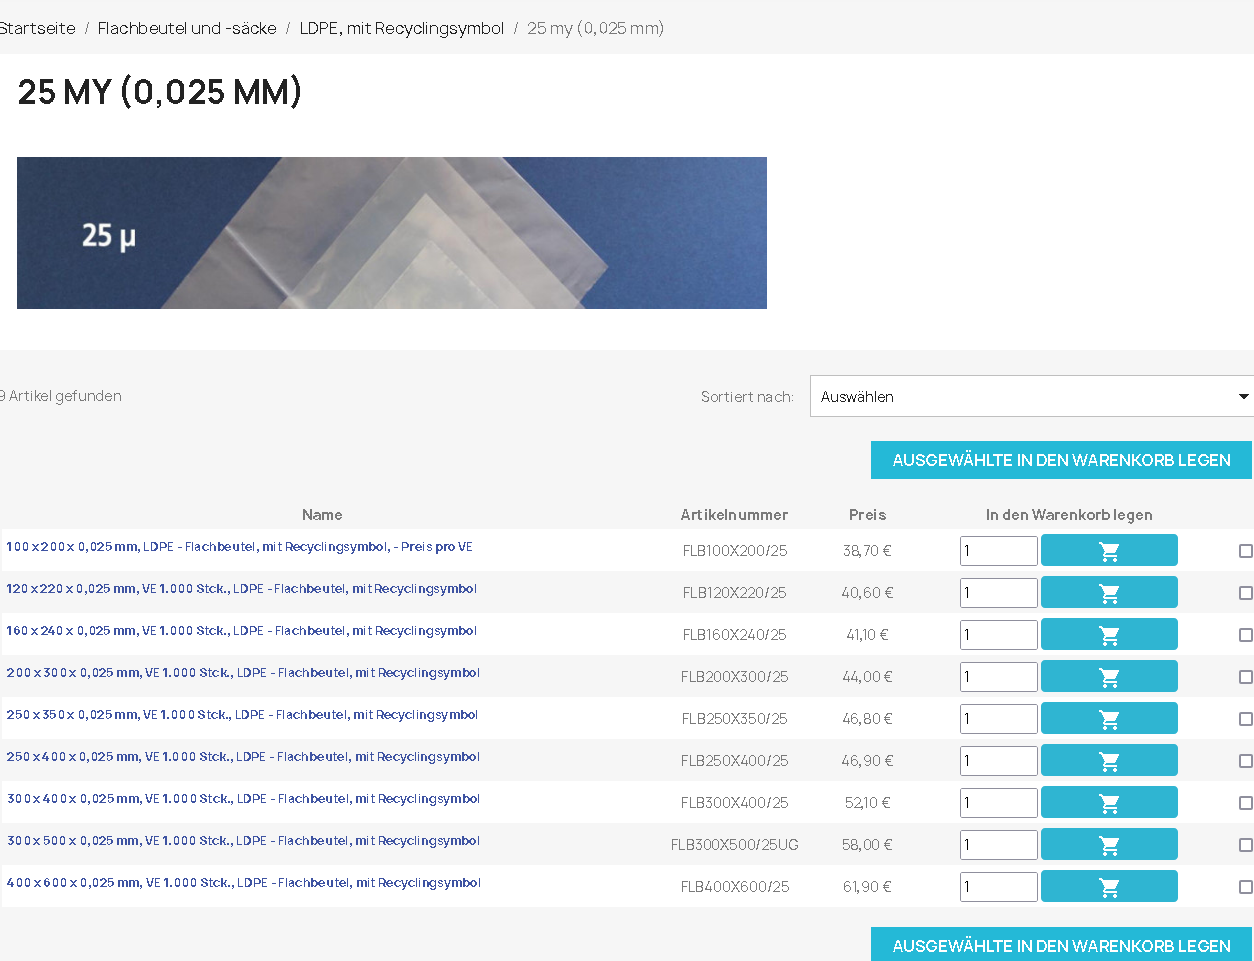Go to Startseite in the breadcrumb

[x=37, y=28]
